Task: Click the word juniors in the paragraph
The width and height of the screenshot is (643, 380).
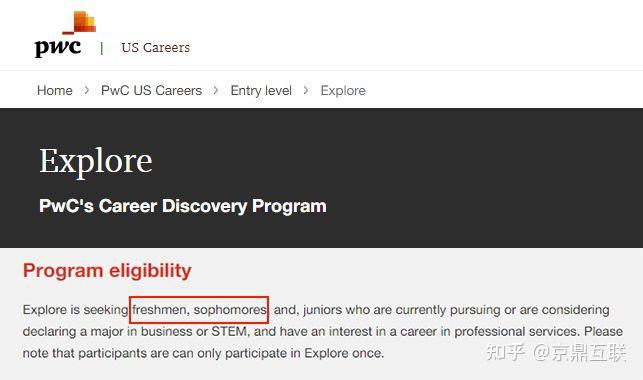Action: tap(322, 309)
